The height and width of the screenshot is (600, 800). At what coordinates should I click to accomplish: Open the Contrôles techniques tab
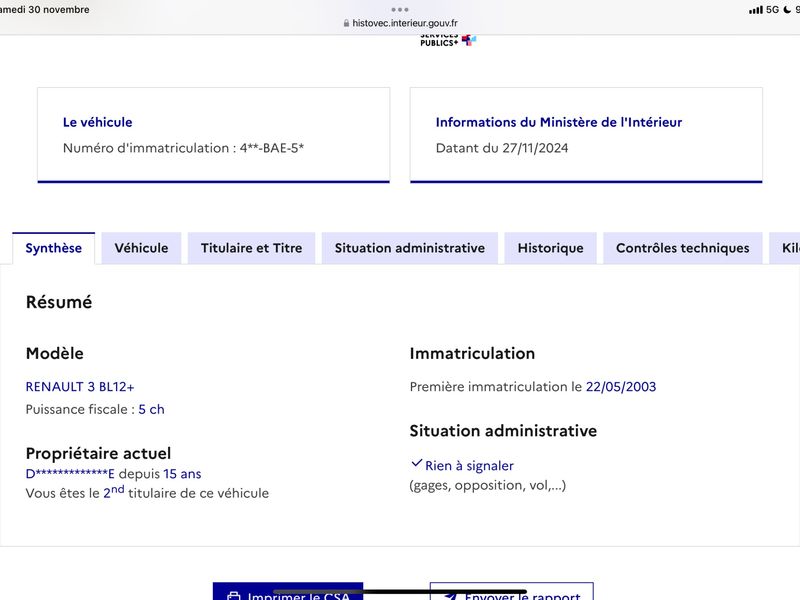(x=683, y=248)
